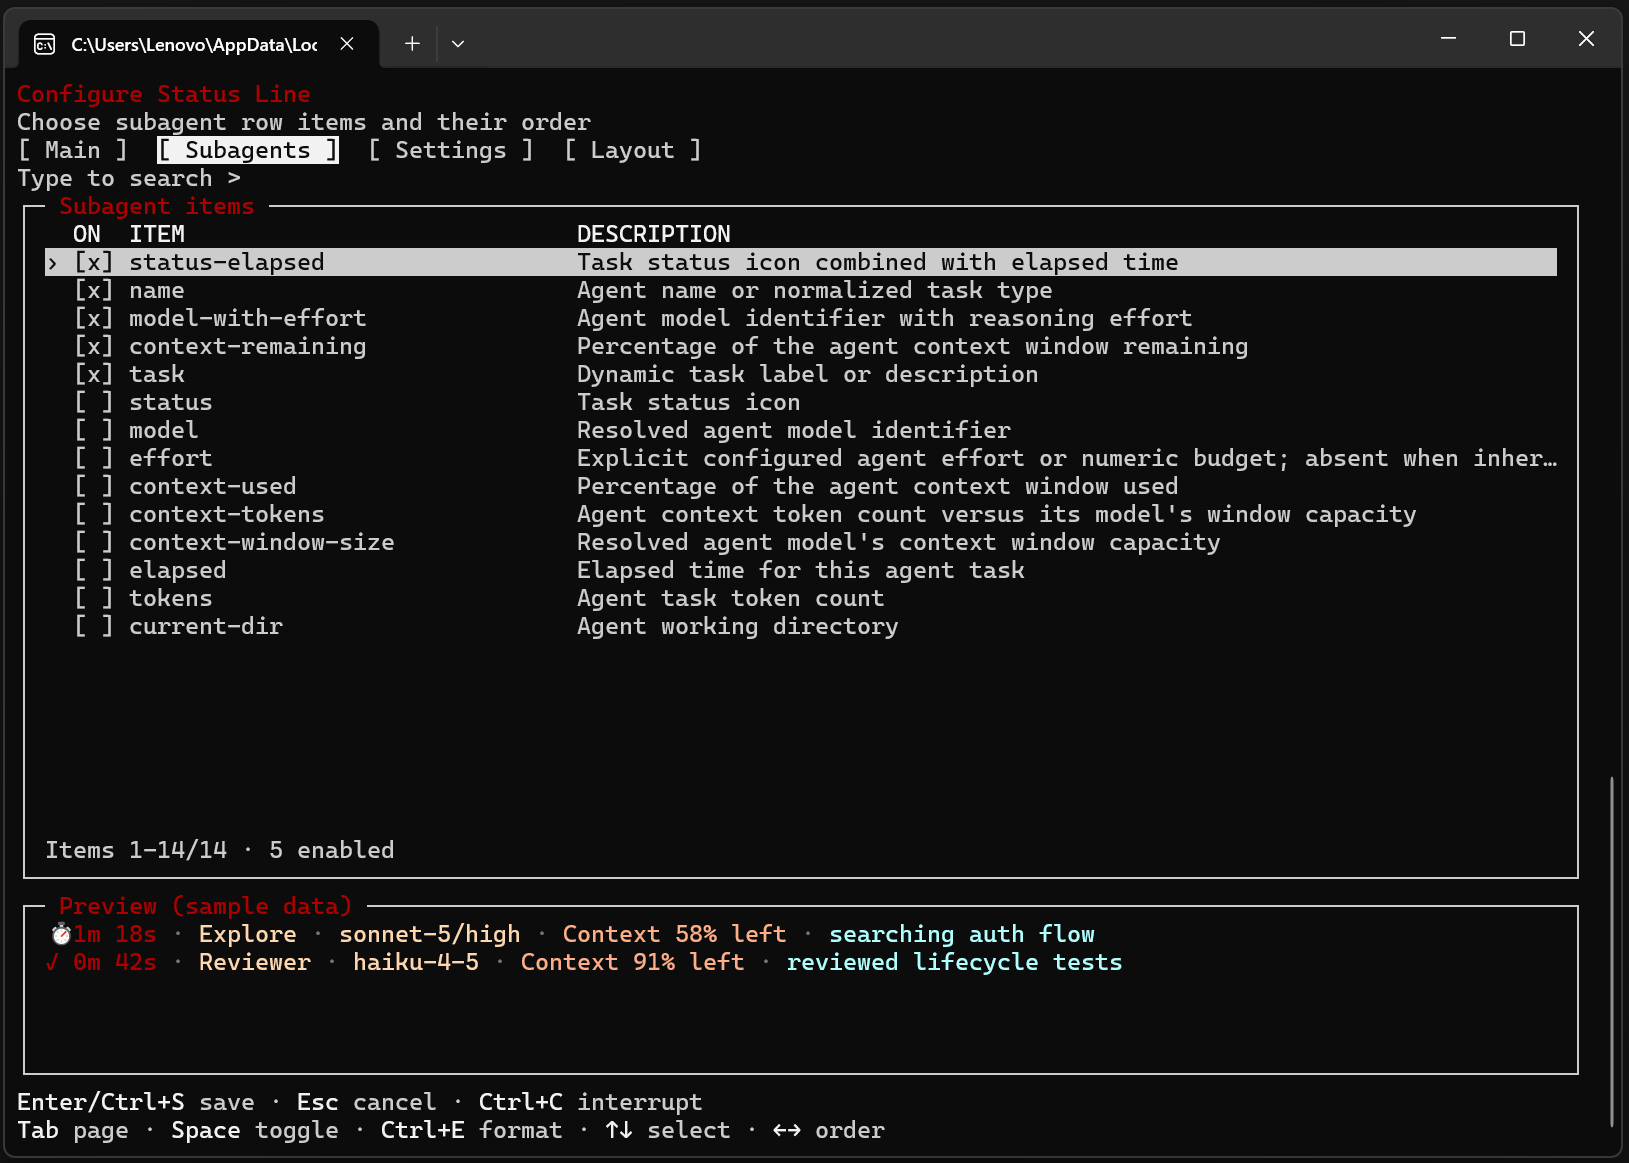
Task: Click 'Items 1-14/14 · 5 enabled' status
Action: 220,850
